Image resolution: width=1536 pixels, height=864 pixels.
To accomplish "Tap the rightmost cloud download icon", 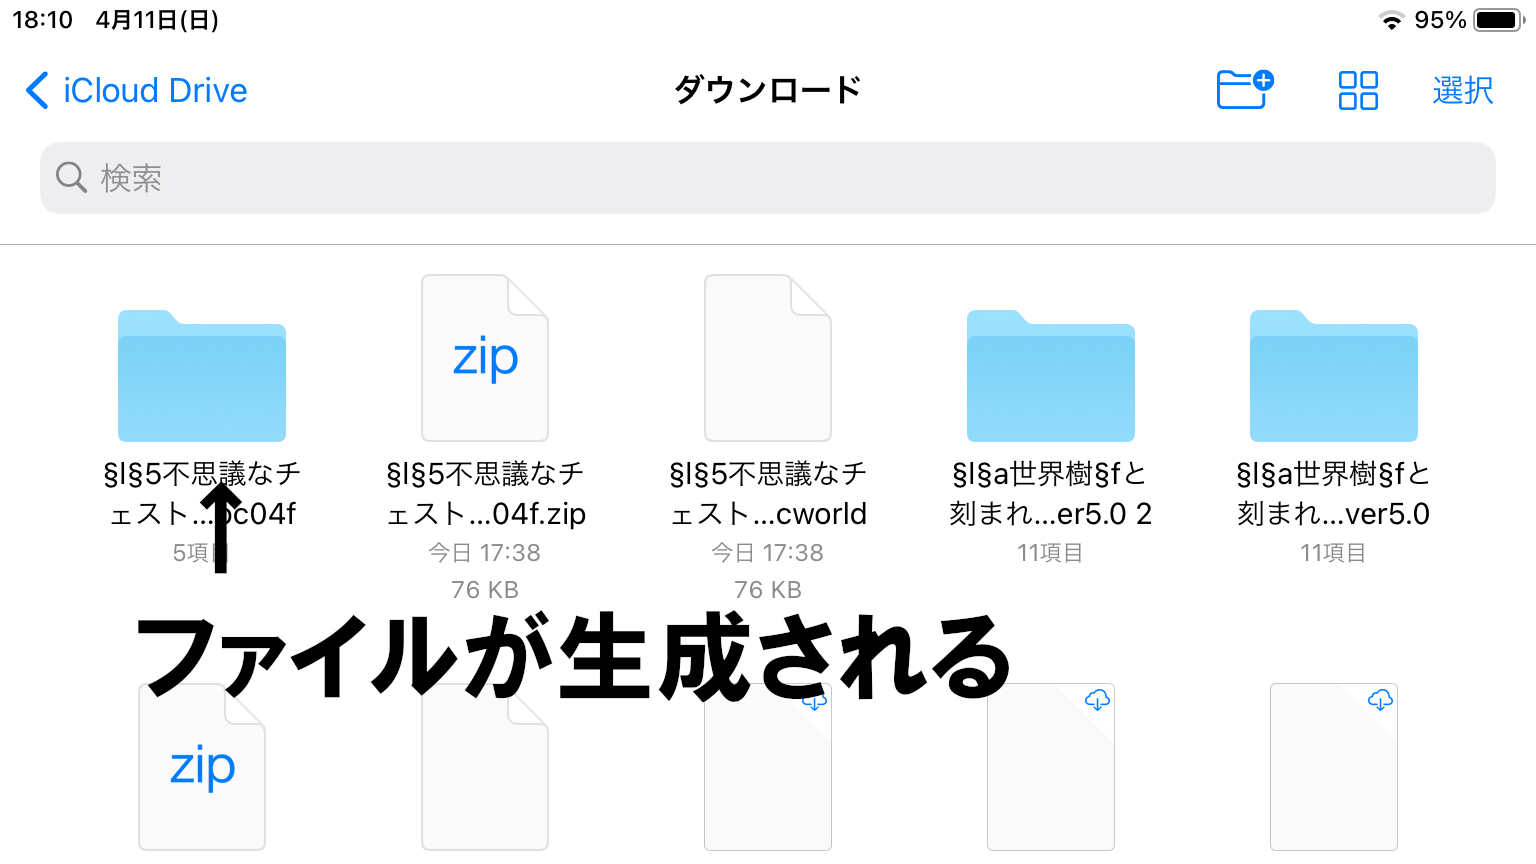I will [1380, 701].
